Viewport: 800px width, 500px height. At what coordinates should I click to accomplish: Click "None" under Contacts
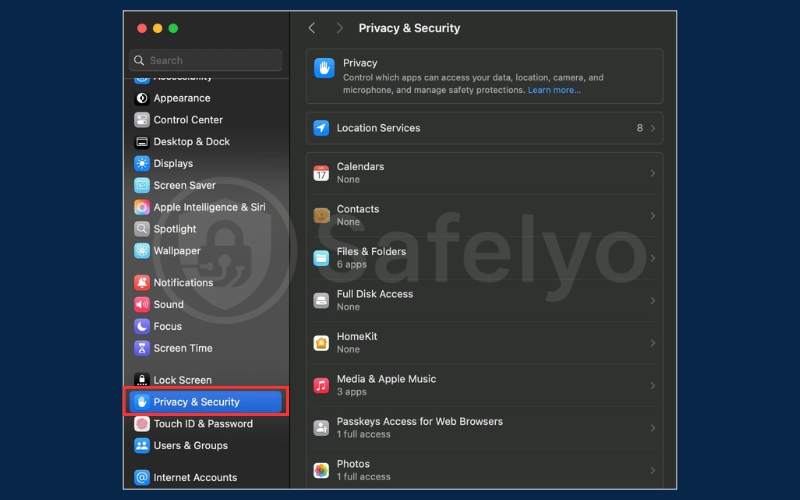pos(348,222)
